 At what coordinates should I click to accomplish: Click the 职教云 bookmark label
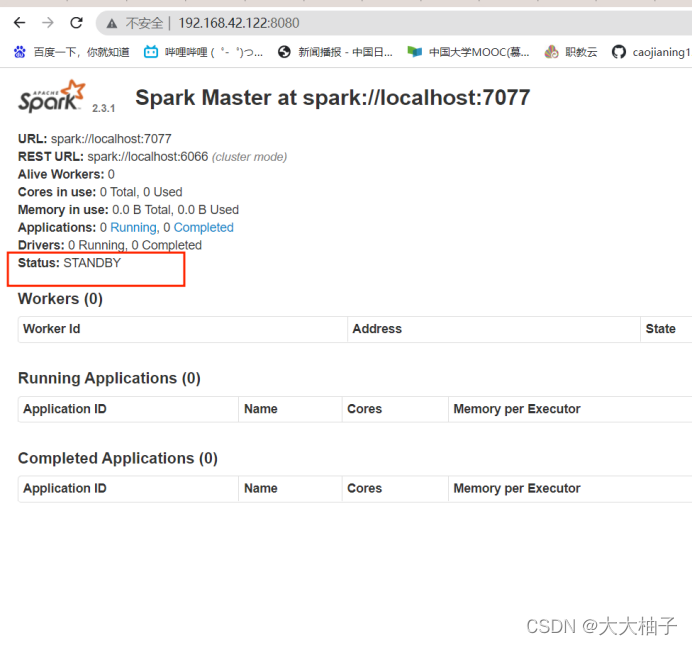[581, 52]
